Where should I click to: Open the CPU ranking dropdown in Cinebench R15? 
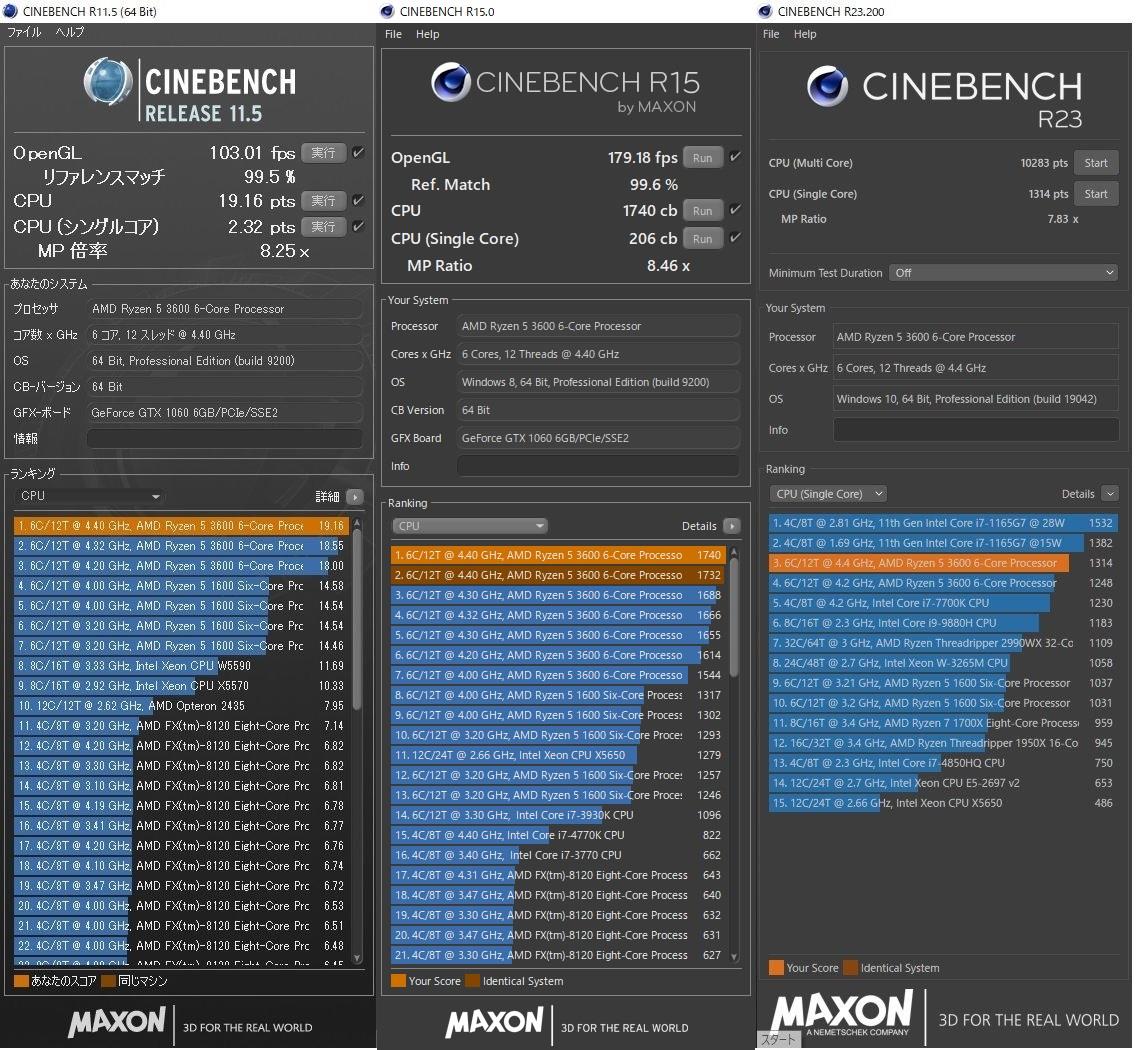click(470, 526)
